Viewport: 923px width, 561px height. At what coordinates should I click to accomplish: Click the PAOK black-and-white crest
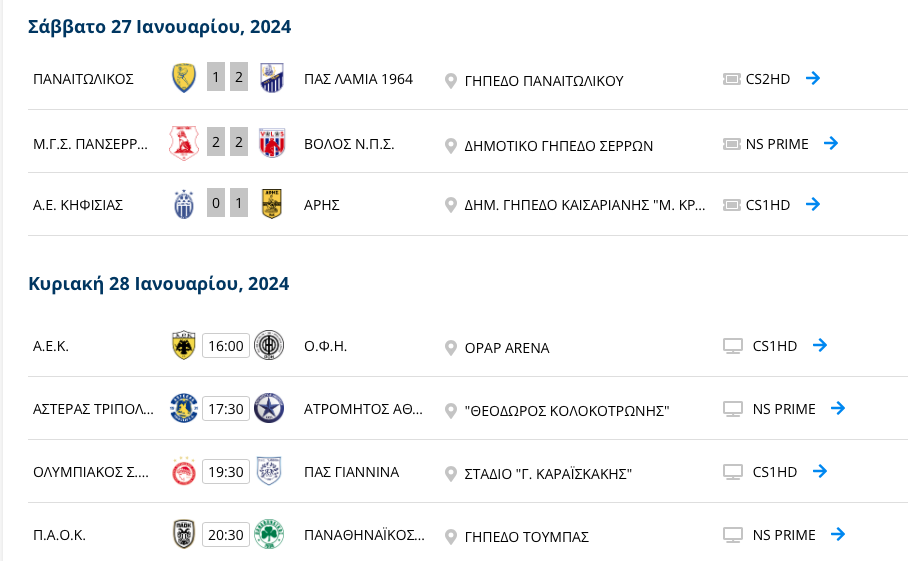coord(184,534)
